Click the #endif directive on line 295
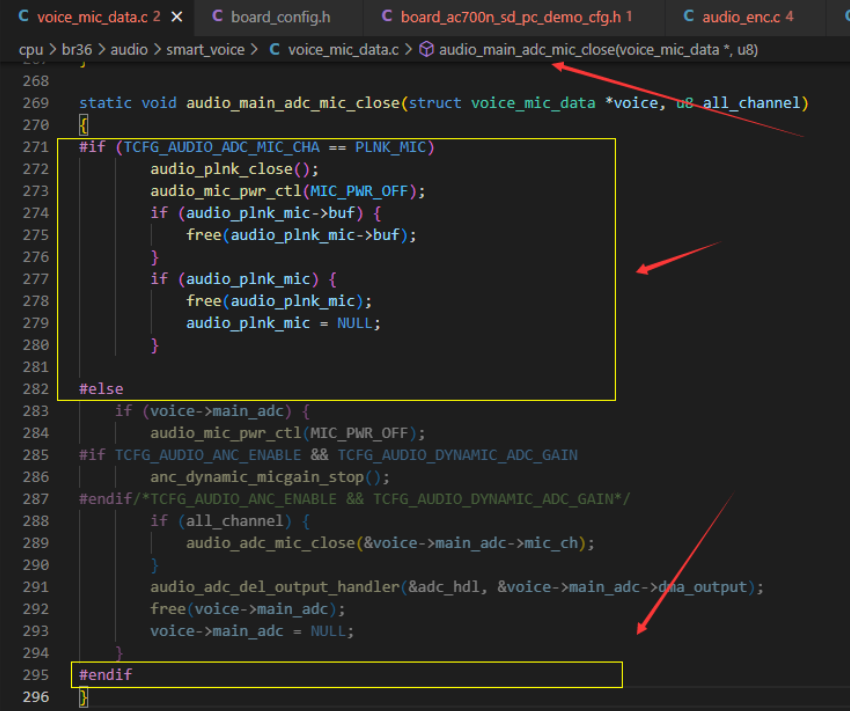Image resolution: width=850 pixels, height=711 pixels. [106, 675]
